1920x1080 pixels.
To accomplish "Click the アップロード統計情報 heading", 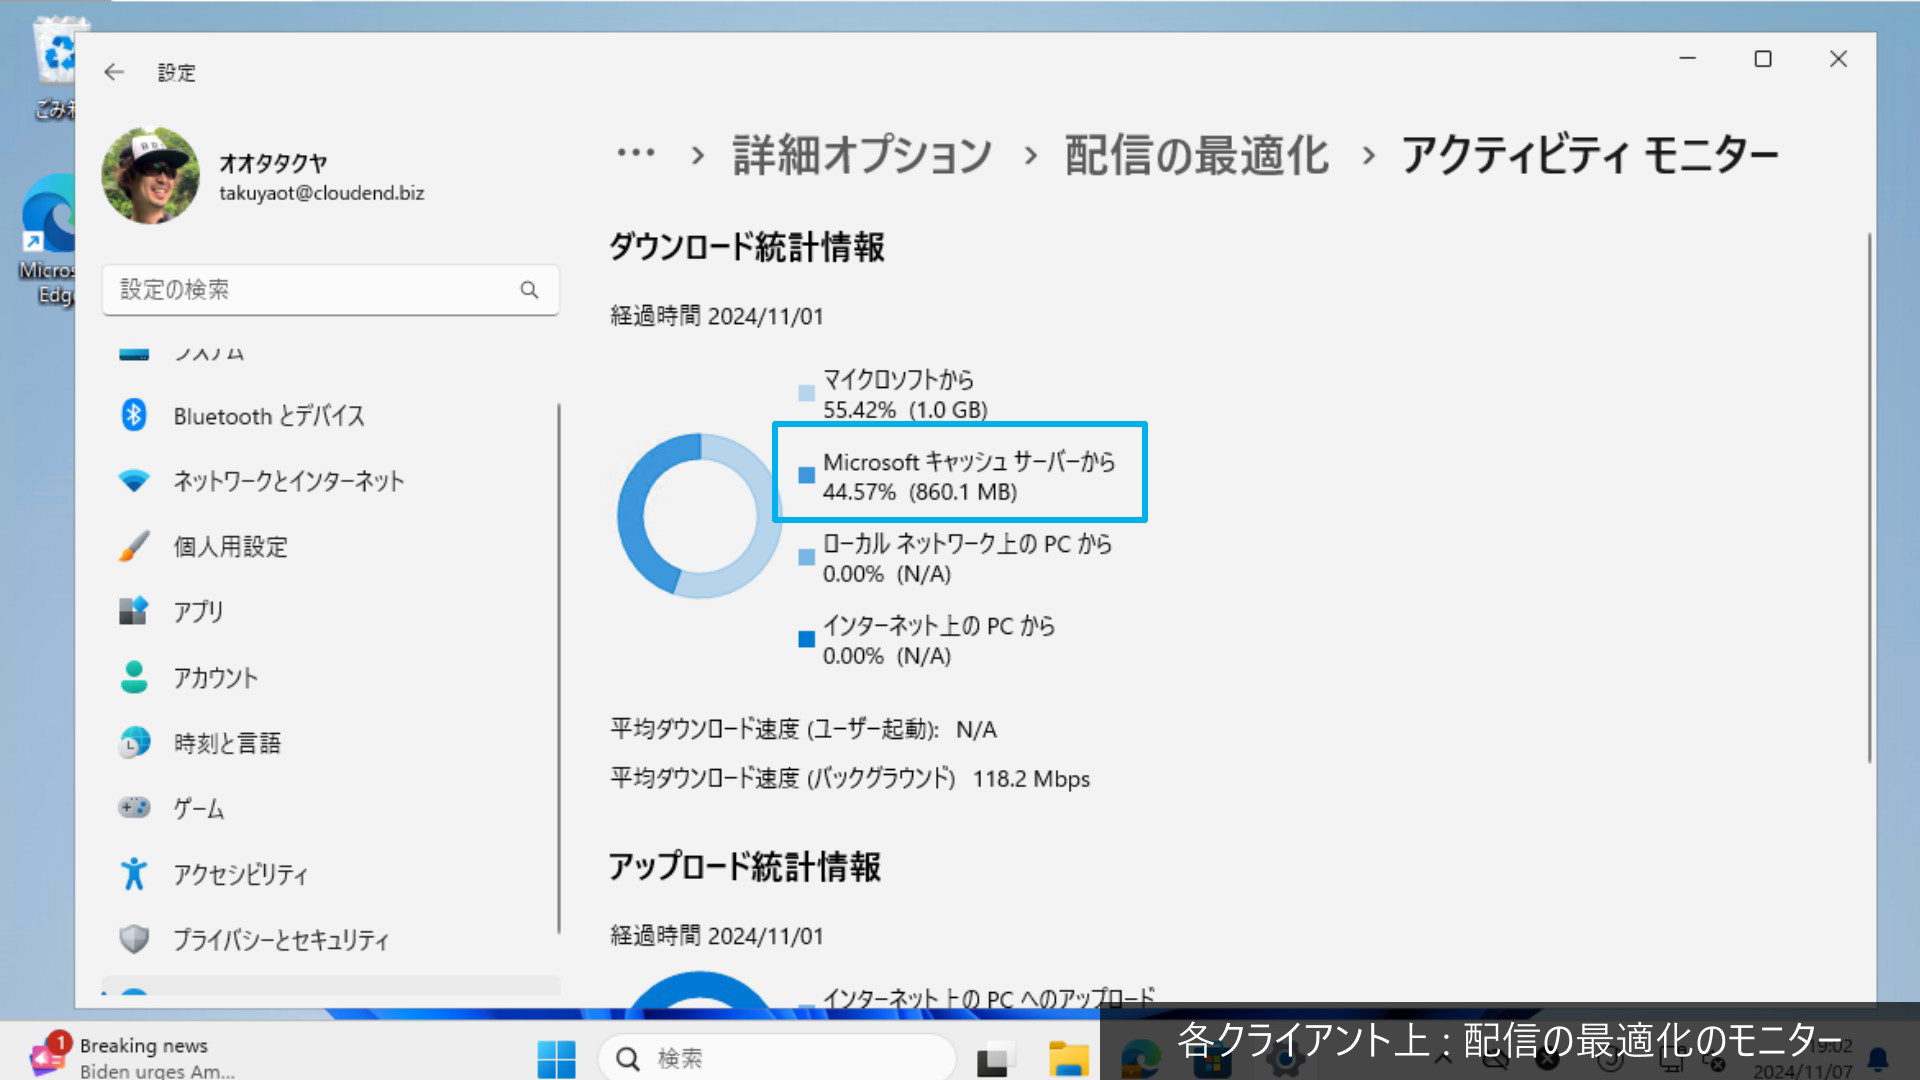I will click(x=745, y=867).
